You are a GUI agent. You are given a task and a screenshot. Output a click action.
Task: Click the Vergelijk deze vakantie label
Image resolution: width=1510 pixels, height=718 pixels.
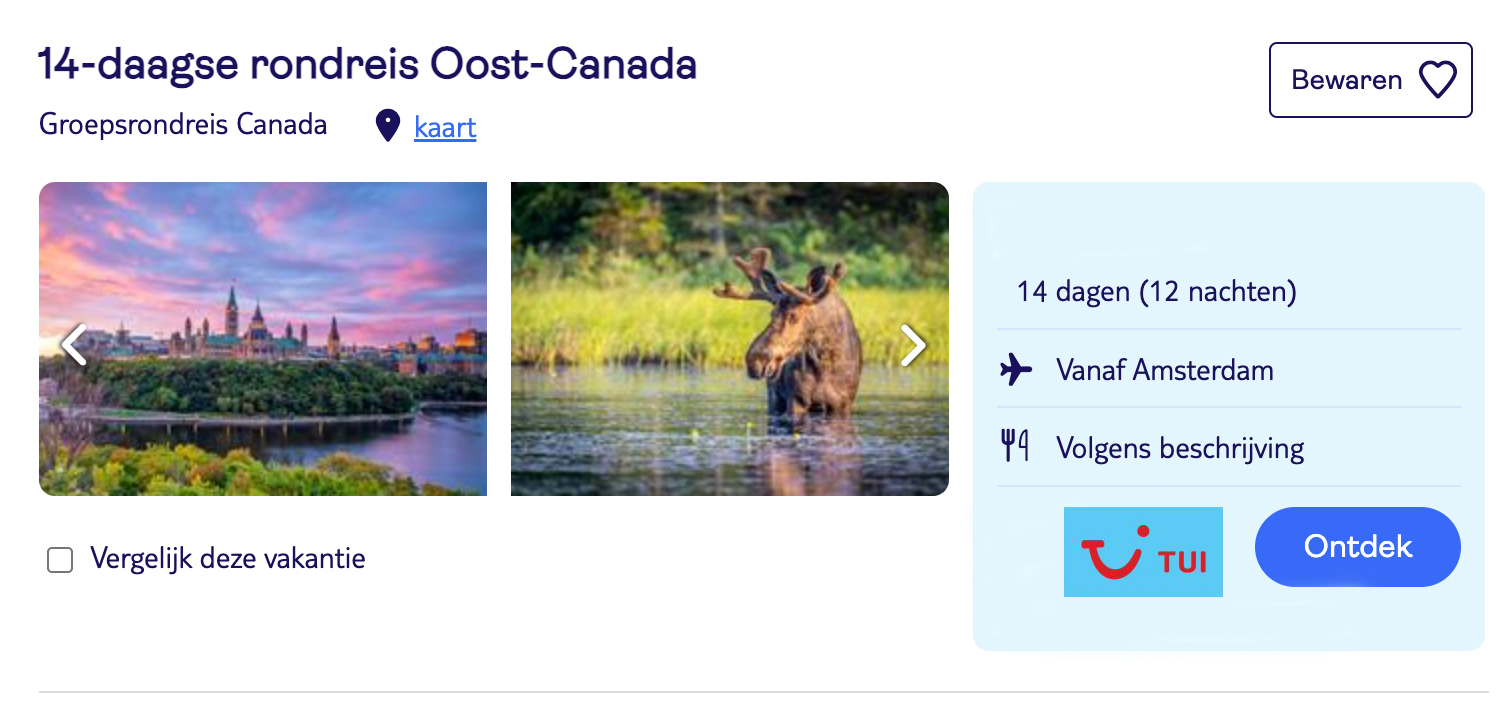(228, 558)
